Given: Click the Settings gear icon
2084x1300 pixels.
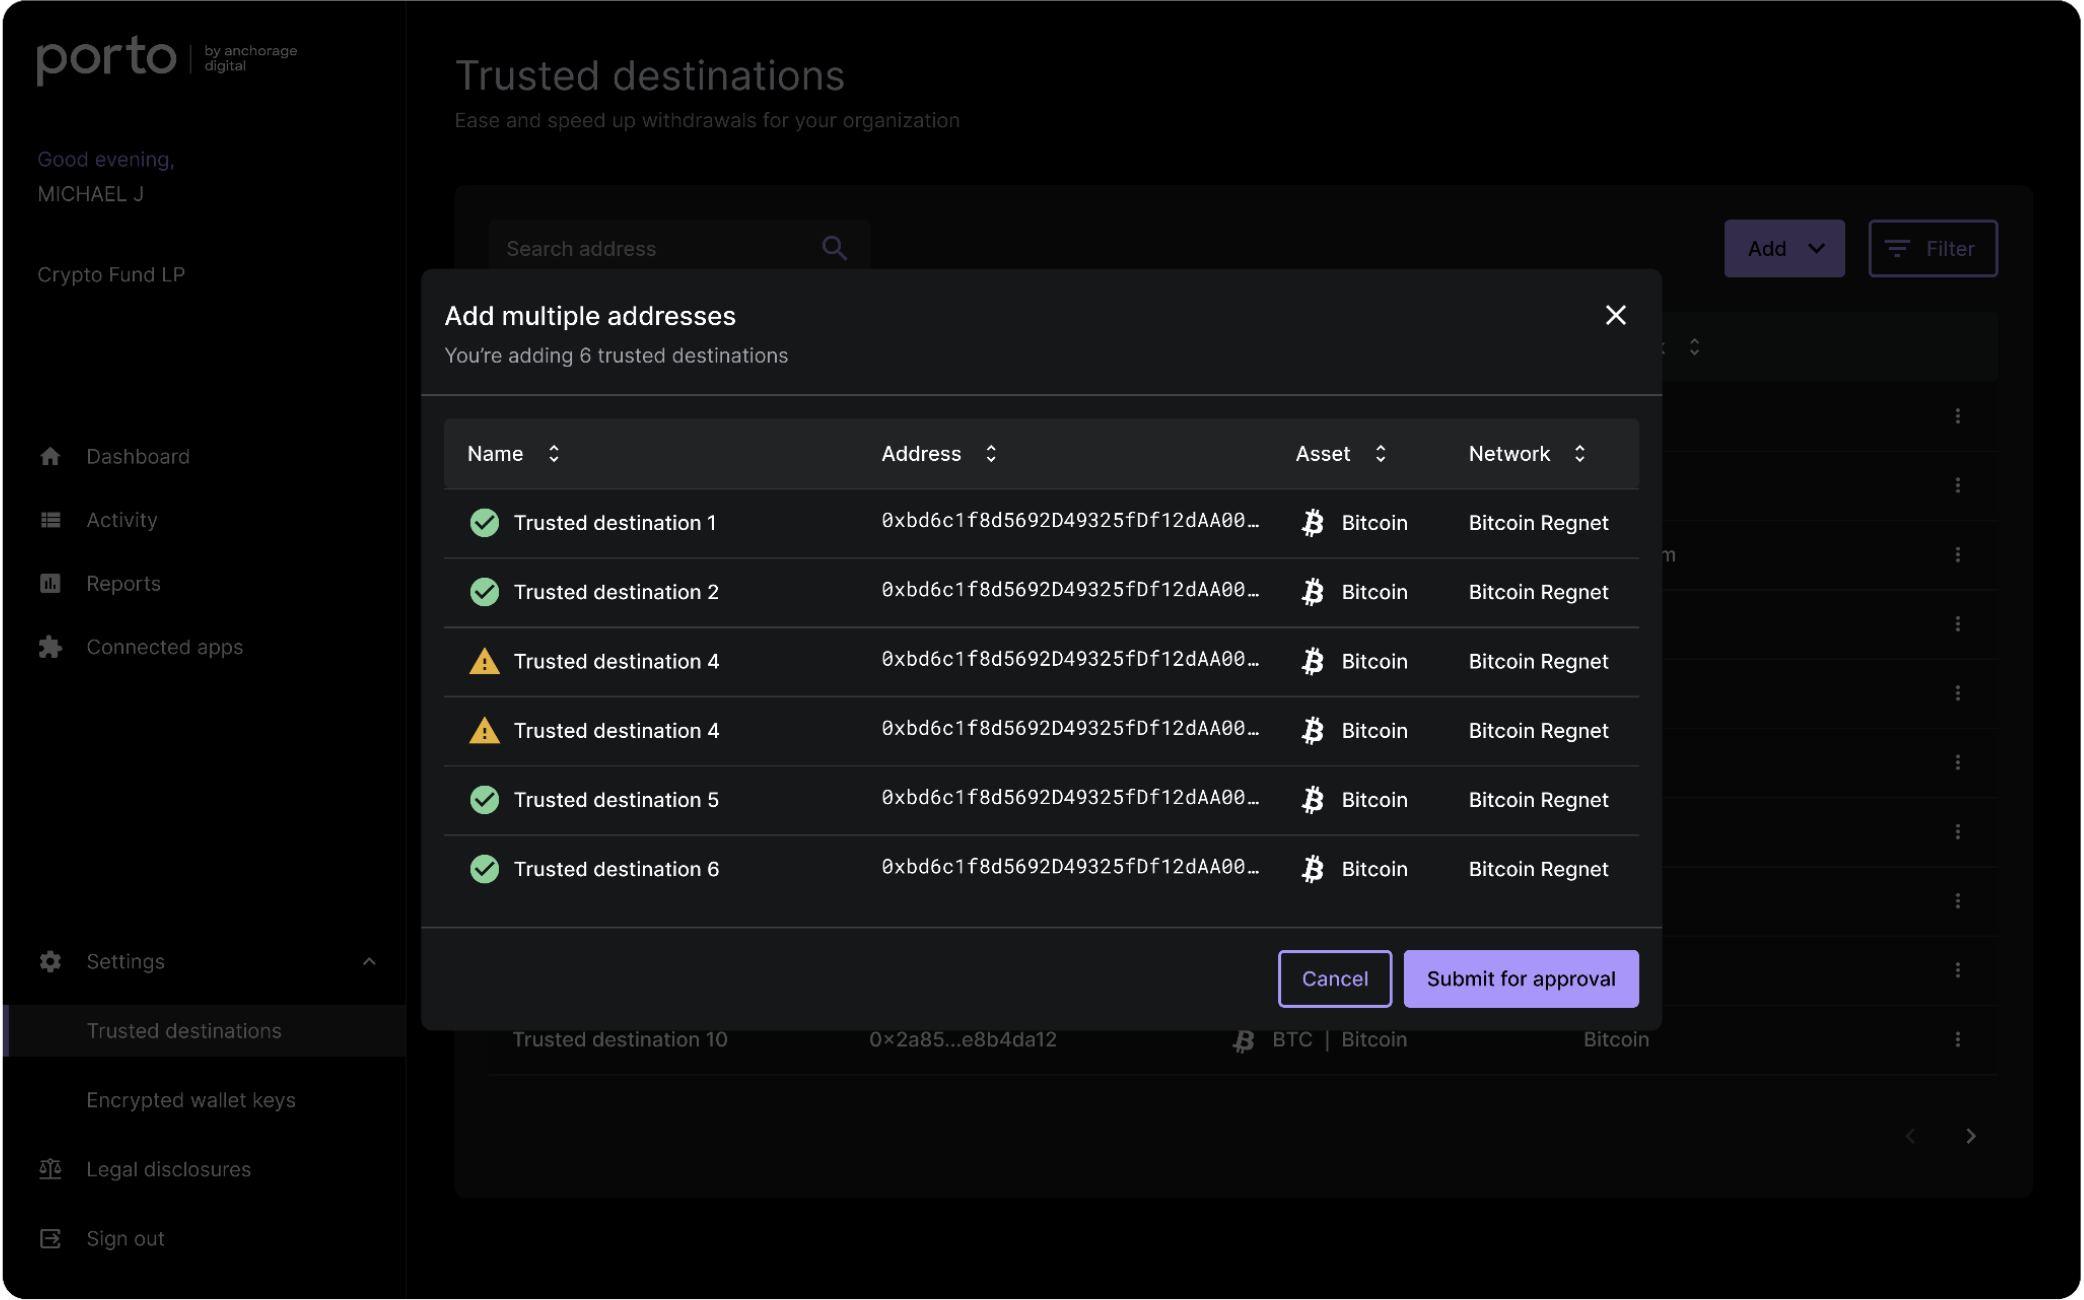Looking at the screenshot, I should click(50, 961).
